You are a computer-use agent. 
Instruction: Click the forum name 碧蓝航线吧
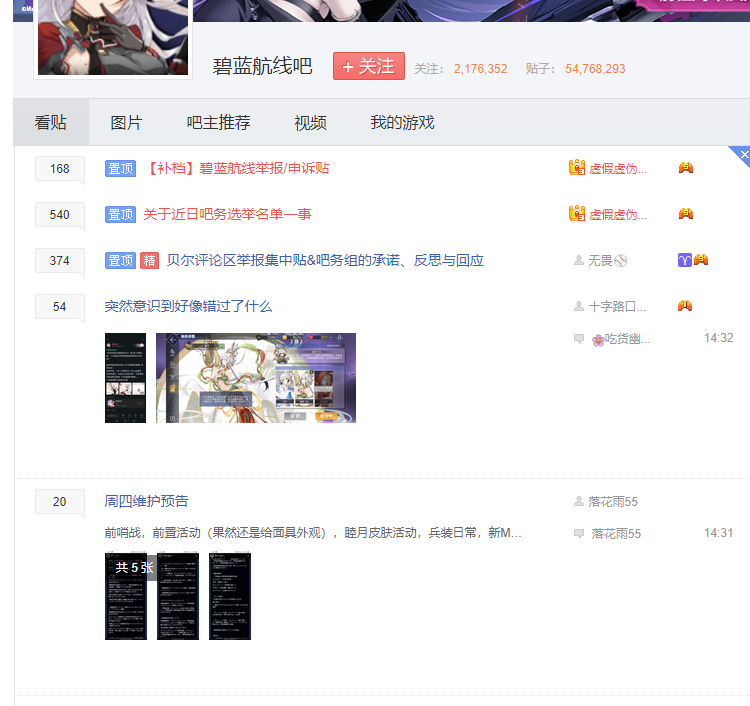coord(263,66)
